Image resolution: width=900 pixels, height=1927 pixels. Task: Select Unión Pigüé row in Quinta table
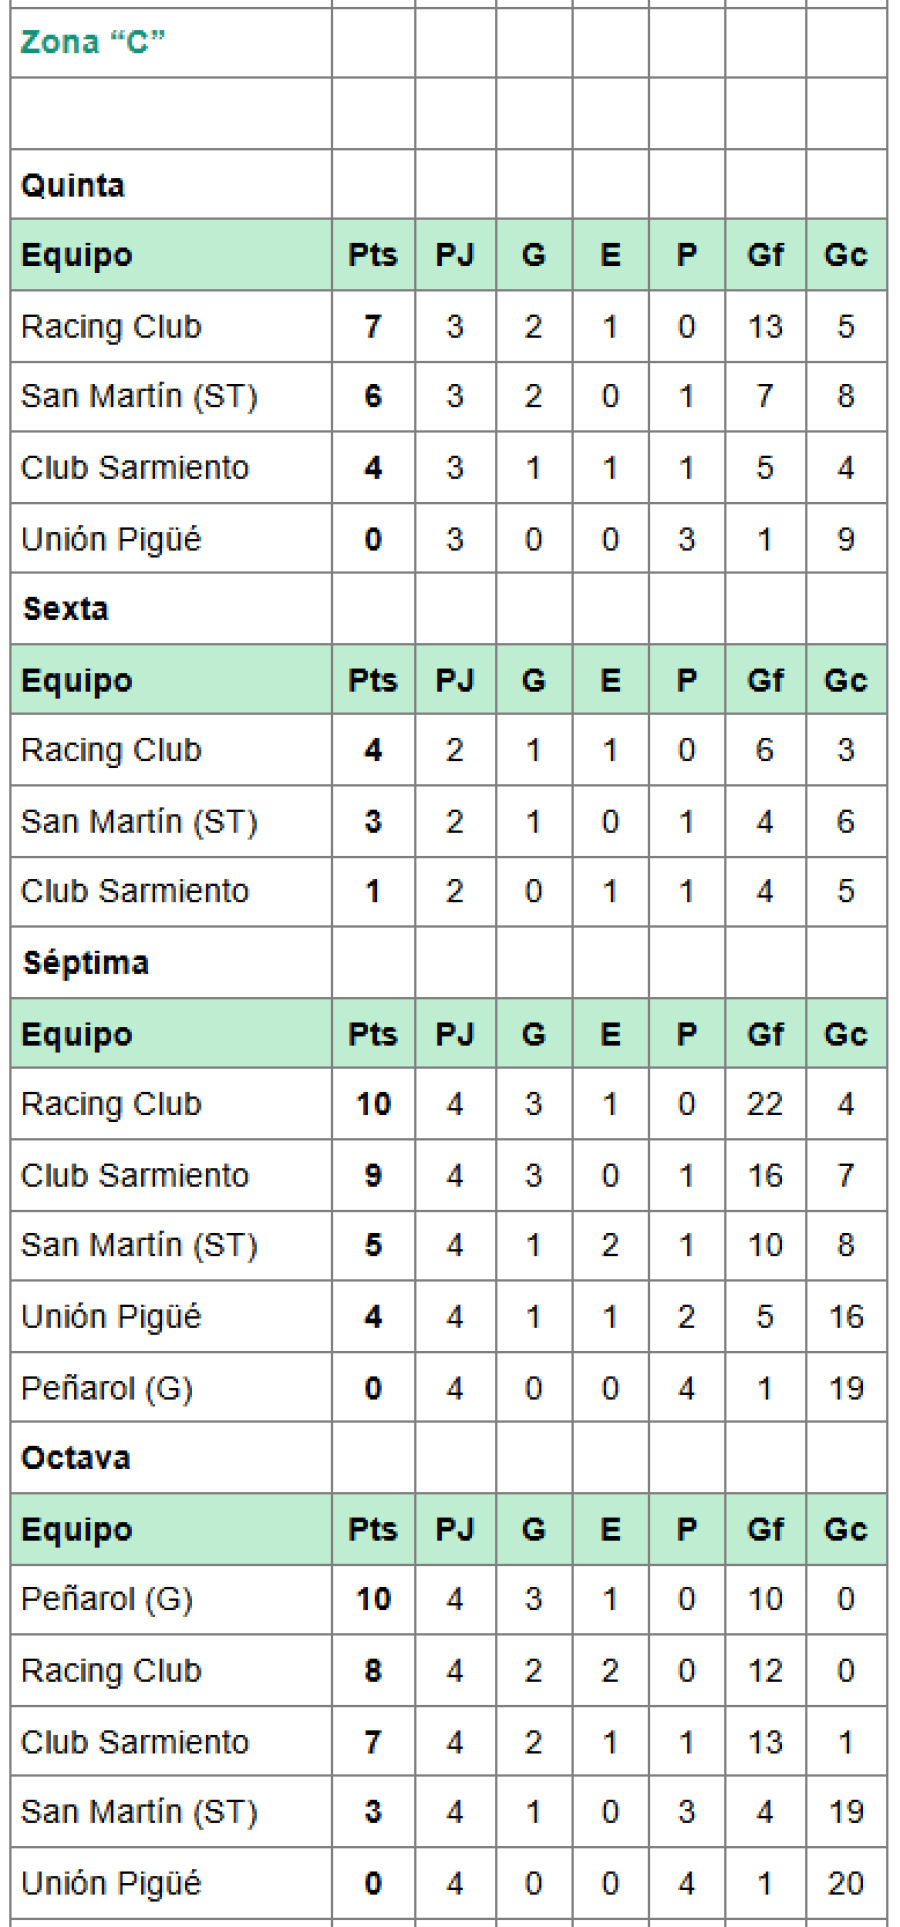[x=111, y=539]
